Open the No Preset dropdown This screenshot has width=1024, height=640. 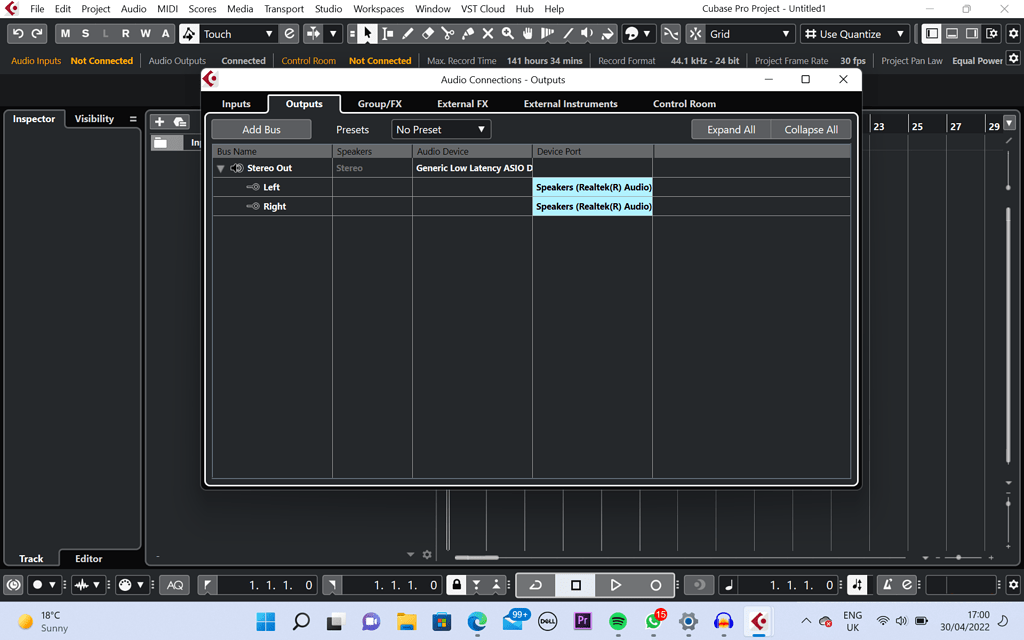(x=441, y=129)
